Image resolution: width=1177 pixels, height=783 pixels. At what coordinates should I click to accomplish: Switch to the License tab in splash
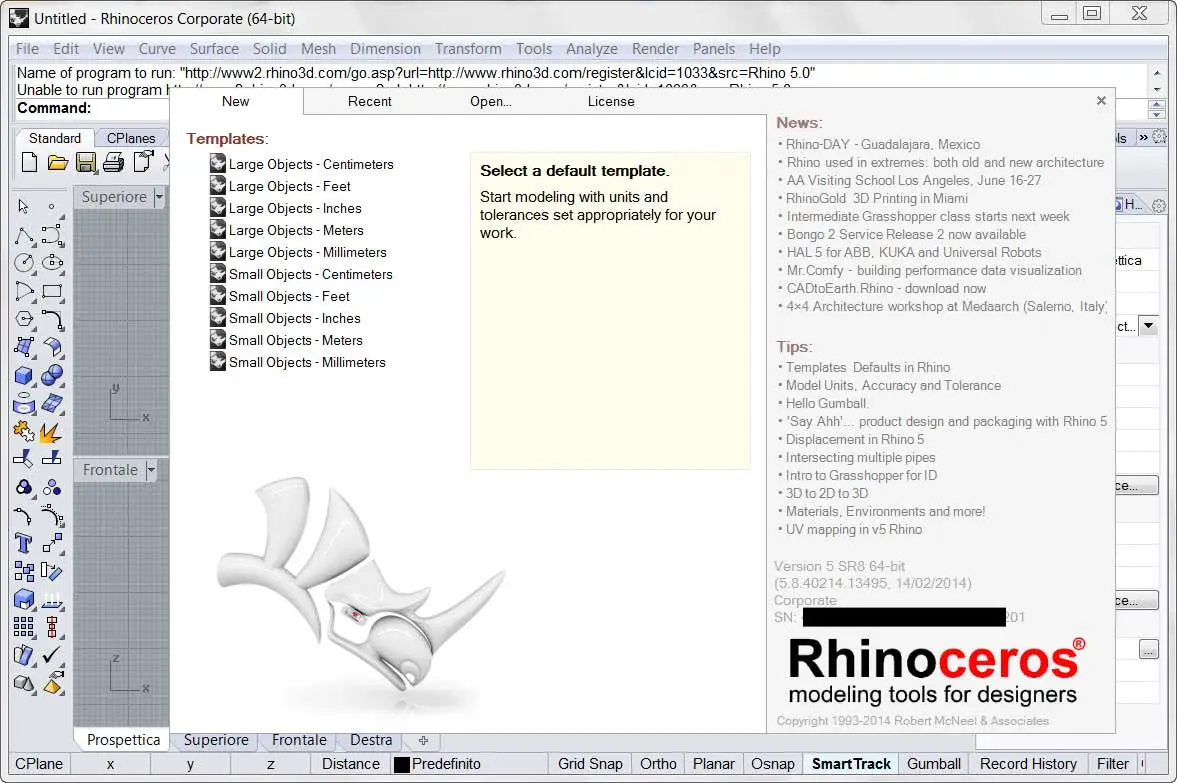coord(611,101)
